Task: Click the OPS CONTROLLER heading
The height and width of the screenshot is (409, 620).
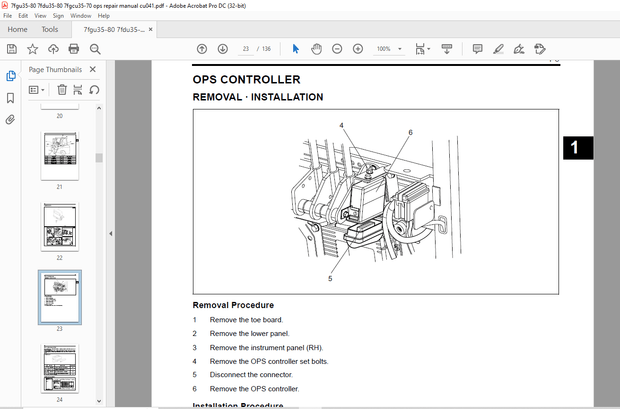Action: tap(246, 80)
